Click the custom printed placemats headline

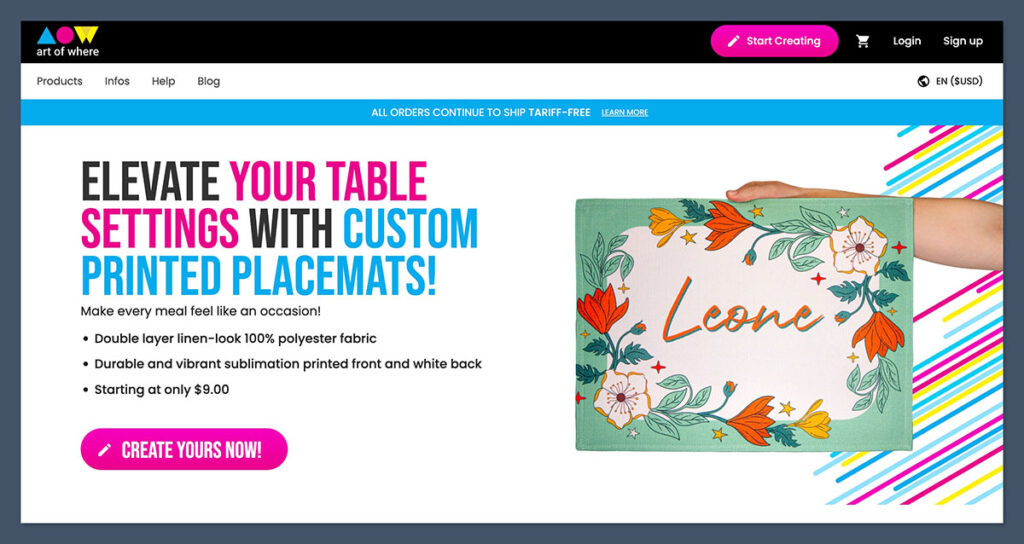tap(279, 229)
